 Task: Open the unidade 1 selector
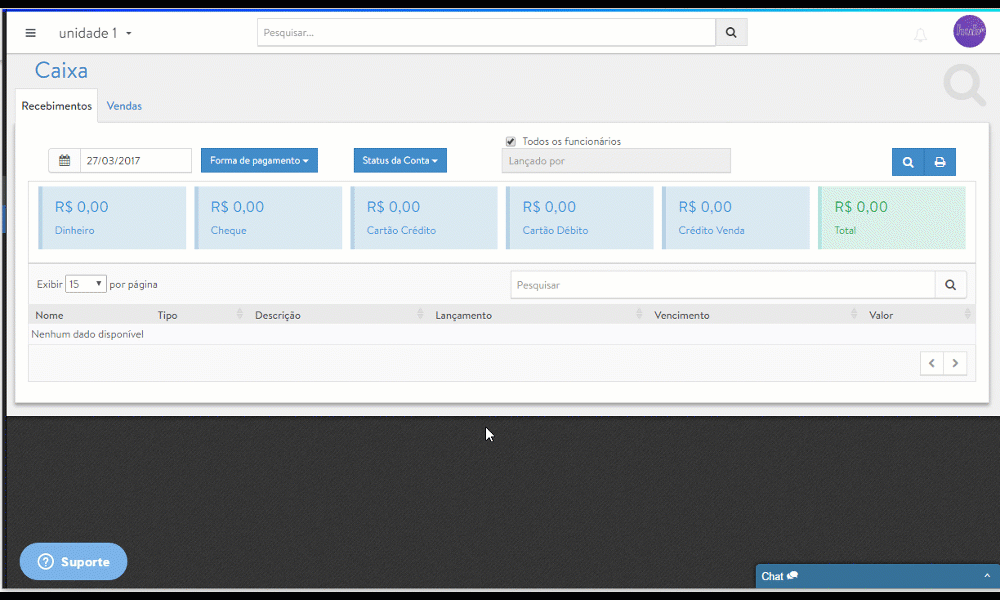95,33
